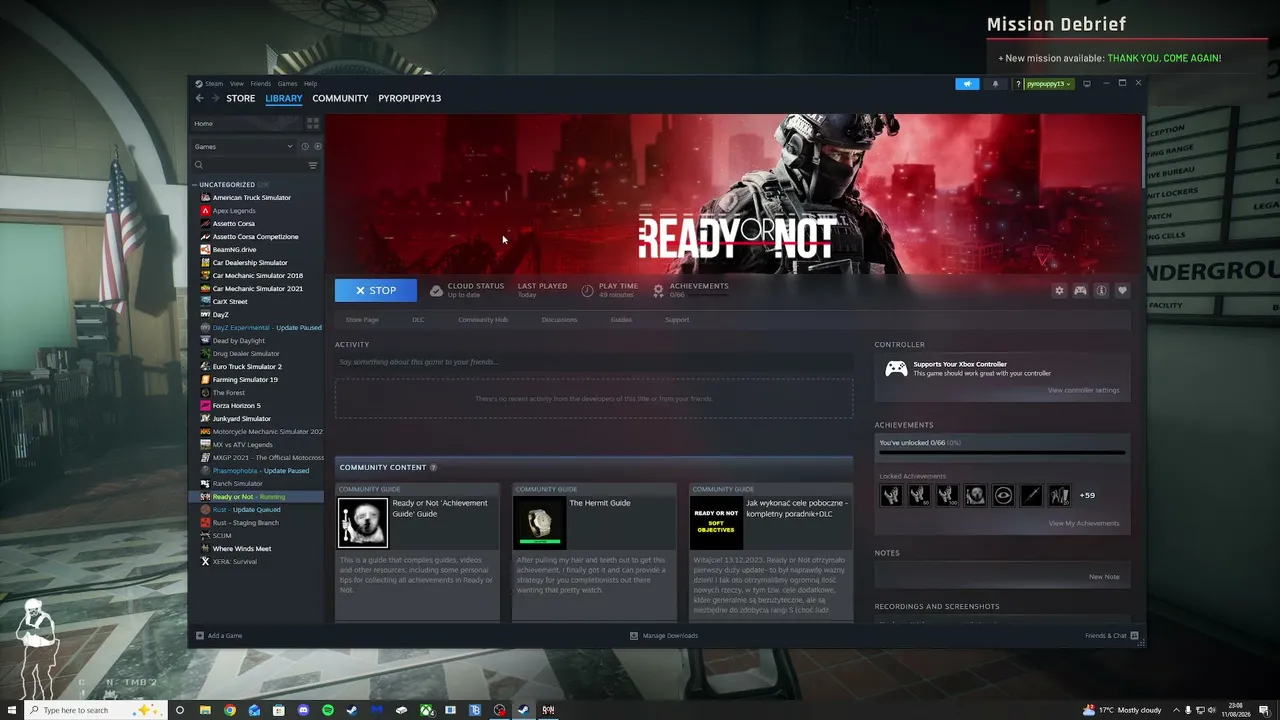Show Ready or Not game info
1280x720 pixels.
pyautogui.click(x=1101, y=290)
